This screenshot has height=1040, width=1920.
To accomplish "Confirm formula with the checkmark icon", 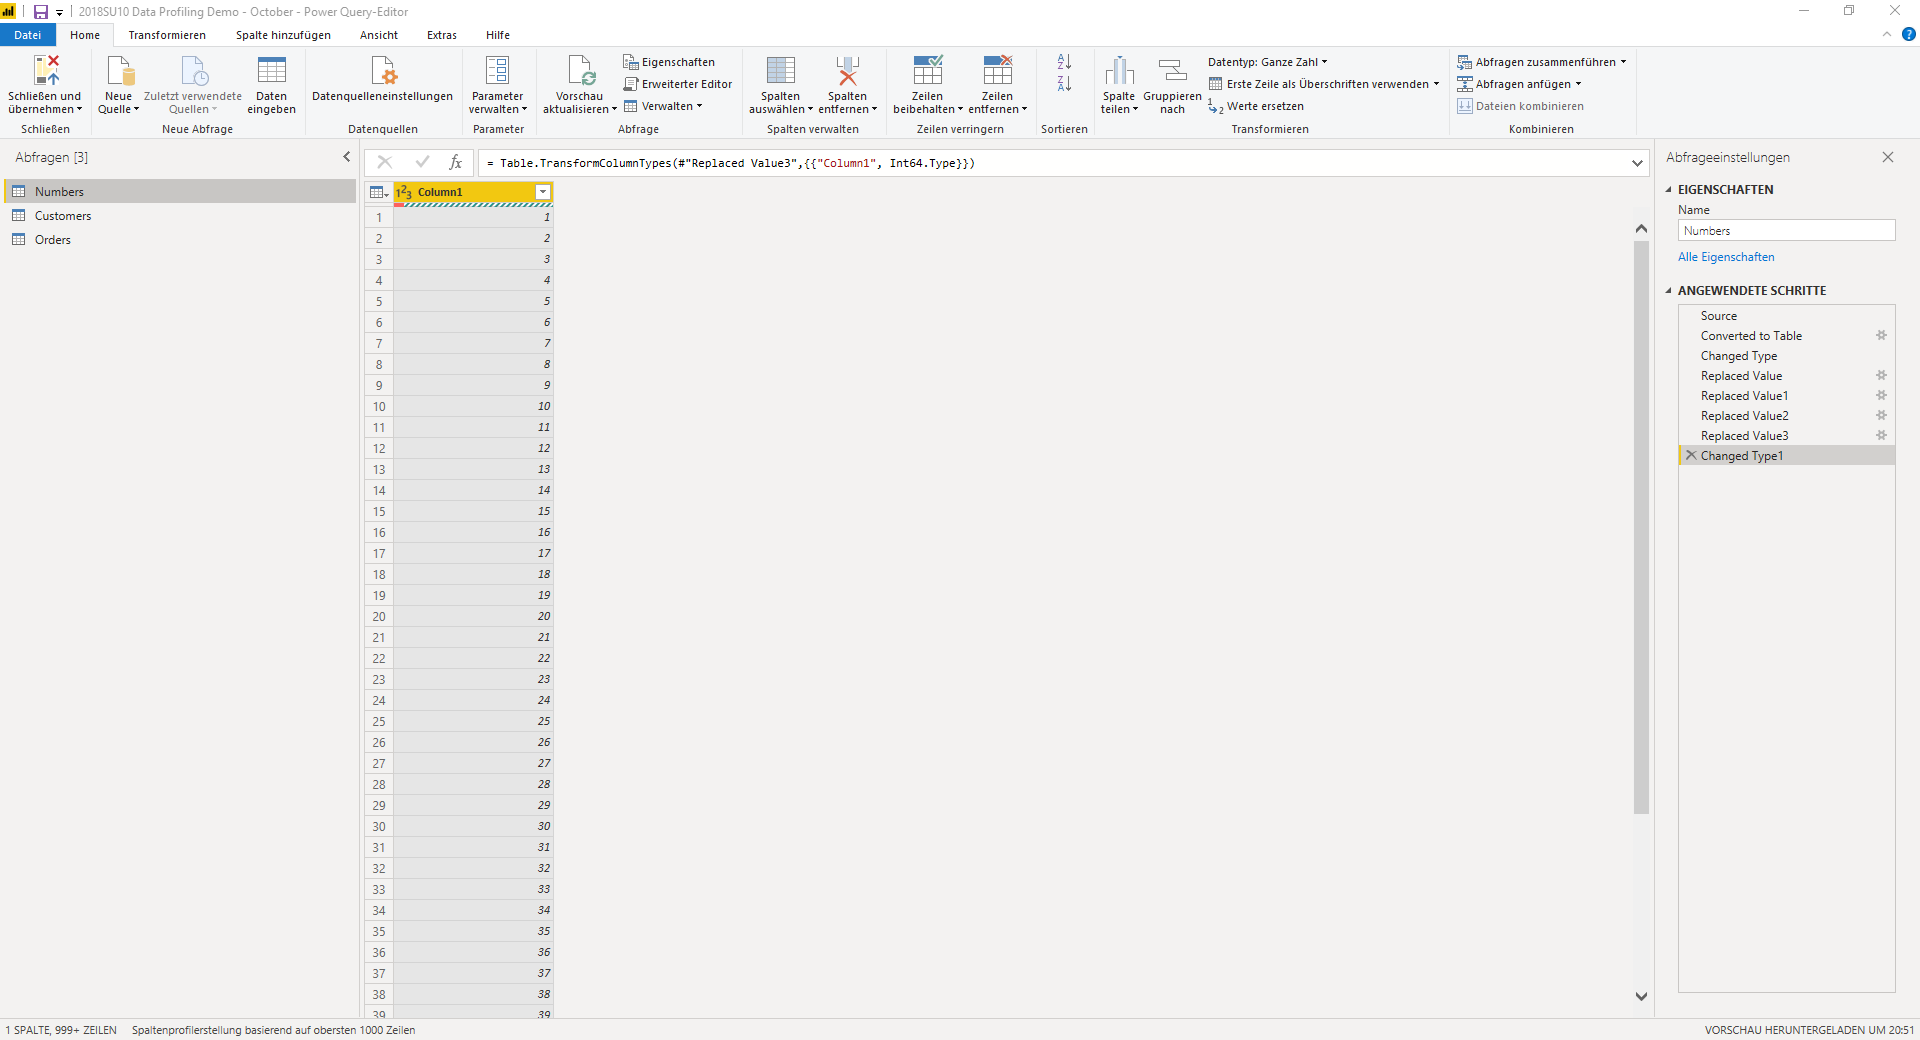I will [x=422, y=162].
